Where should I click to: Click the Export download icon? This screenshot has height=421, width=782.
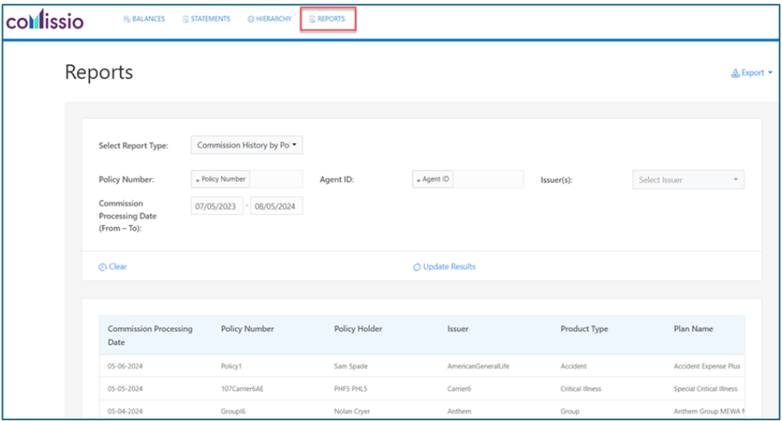tap(735, 73)
